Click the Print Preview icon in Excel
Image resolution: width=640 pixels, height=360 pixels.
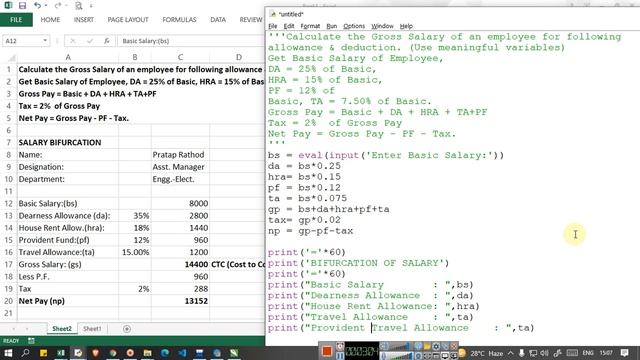pyautogui.click(x=78, y=6)
